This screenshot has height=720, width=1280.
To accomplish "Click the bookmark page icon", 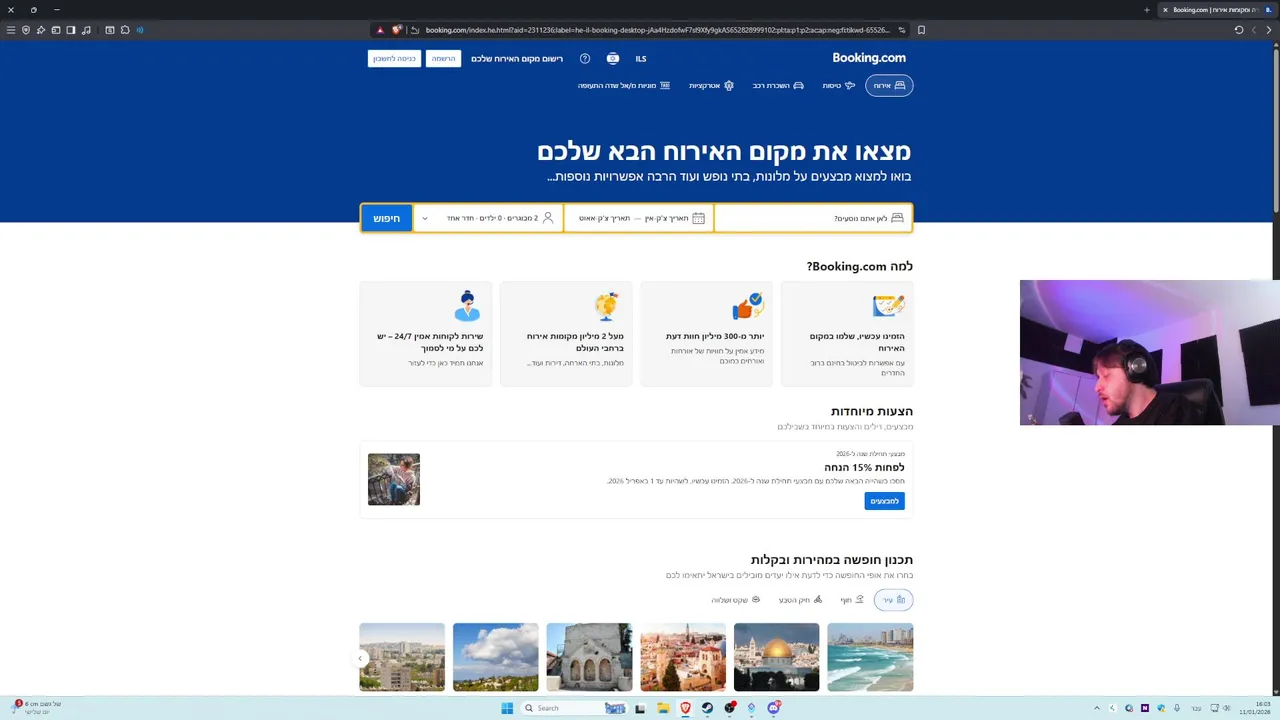I will [x=921, y=30].
